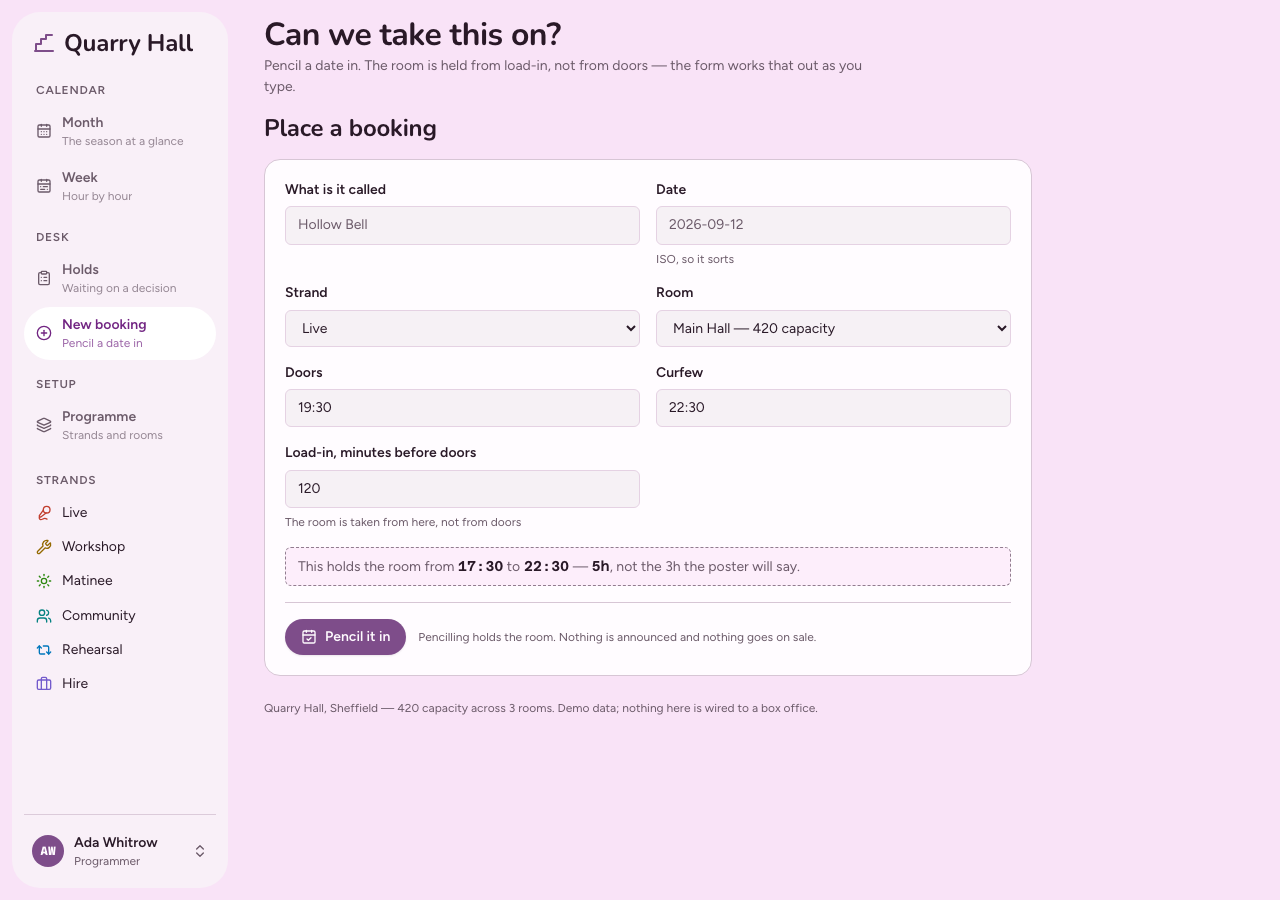Select the Live strand microphone icon

point(44,513)
